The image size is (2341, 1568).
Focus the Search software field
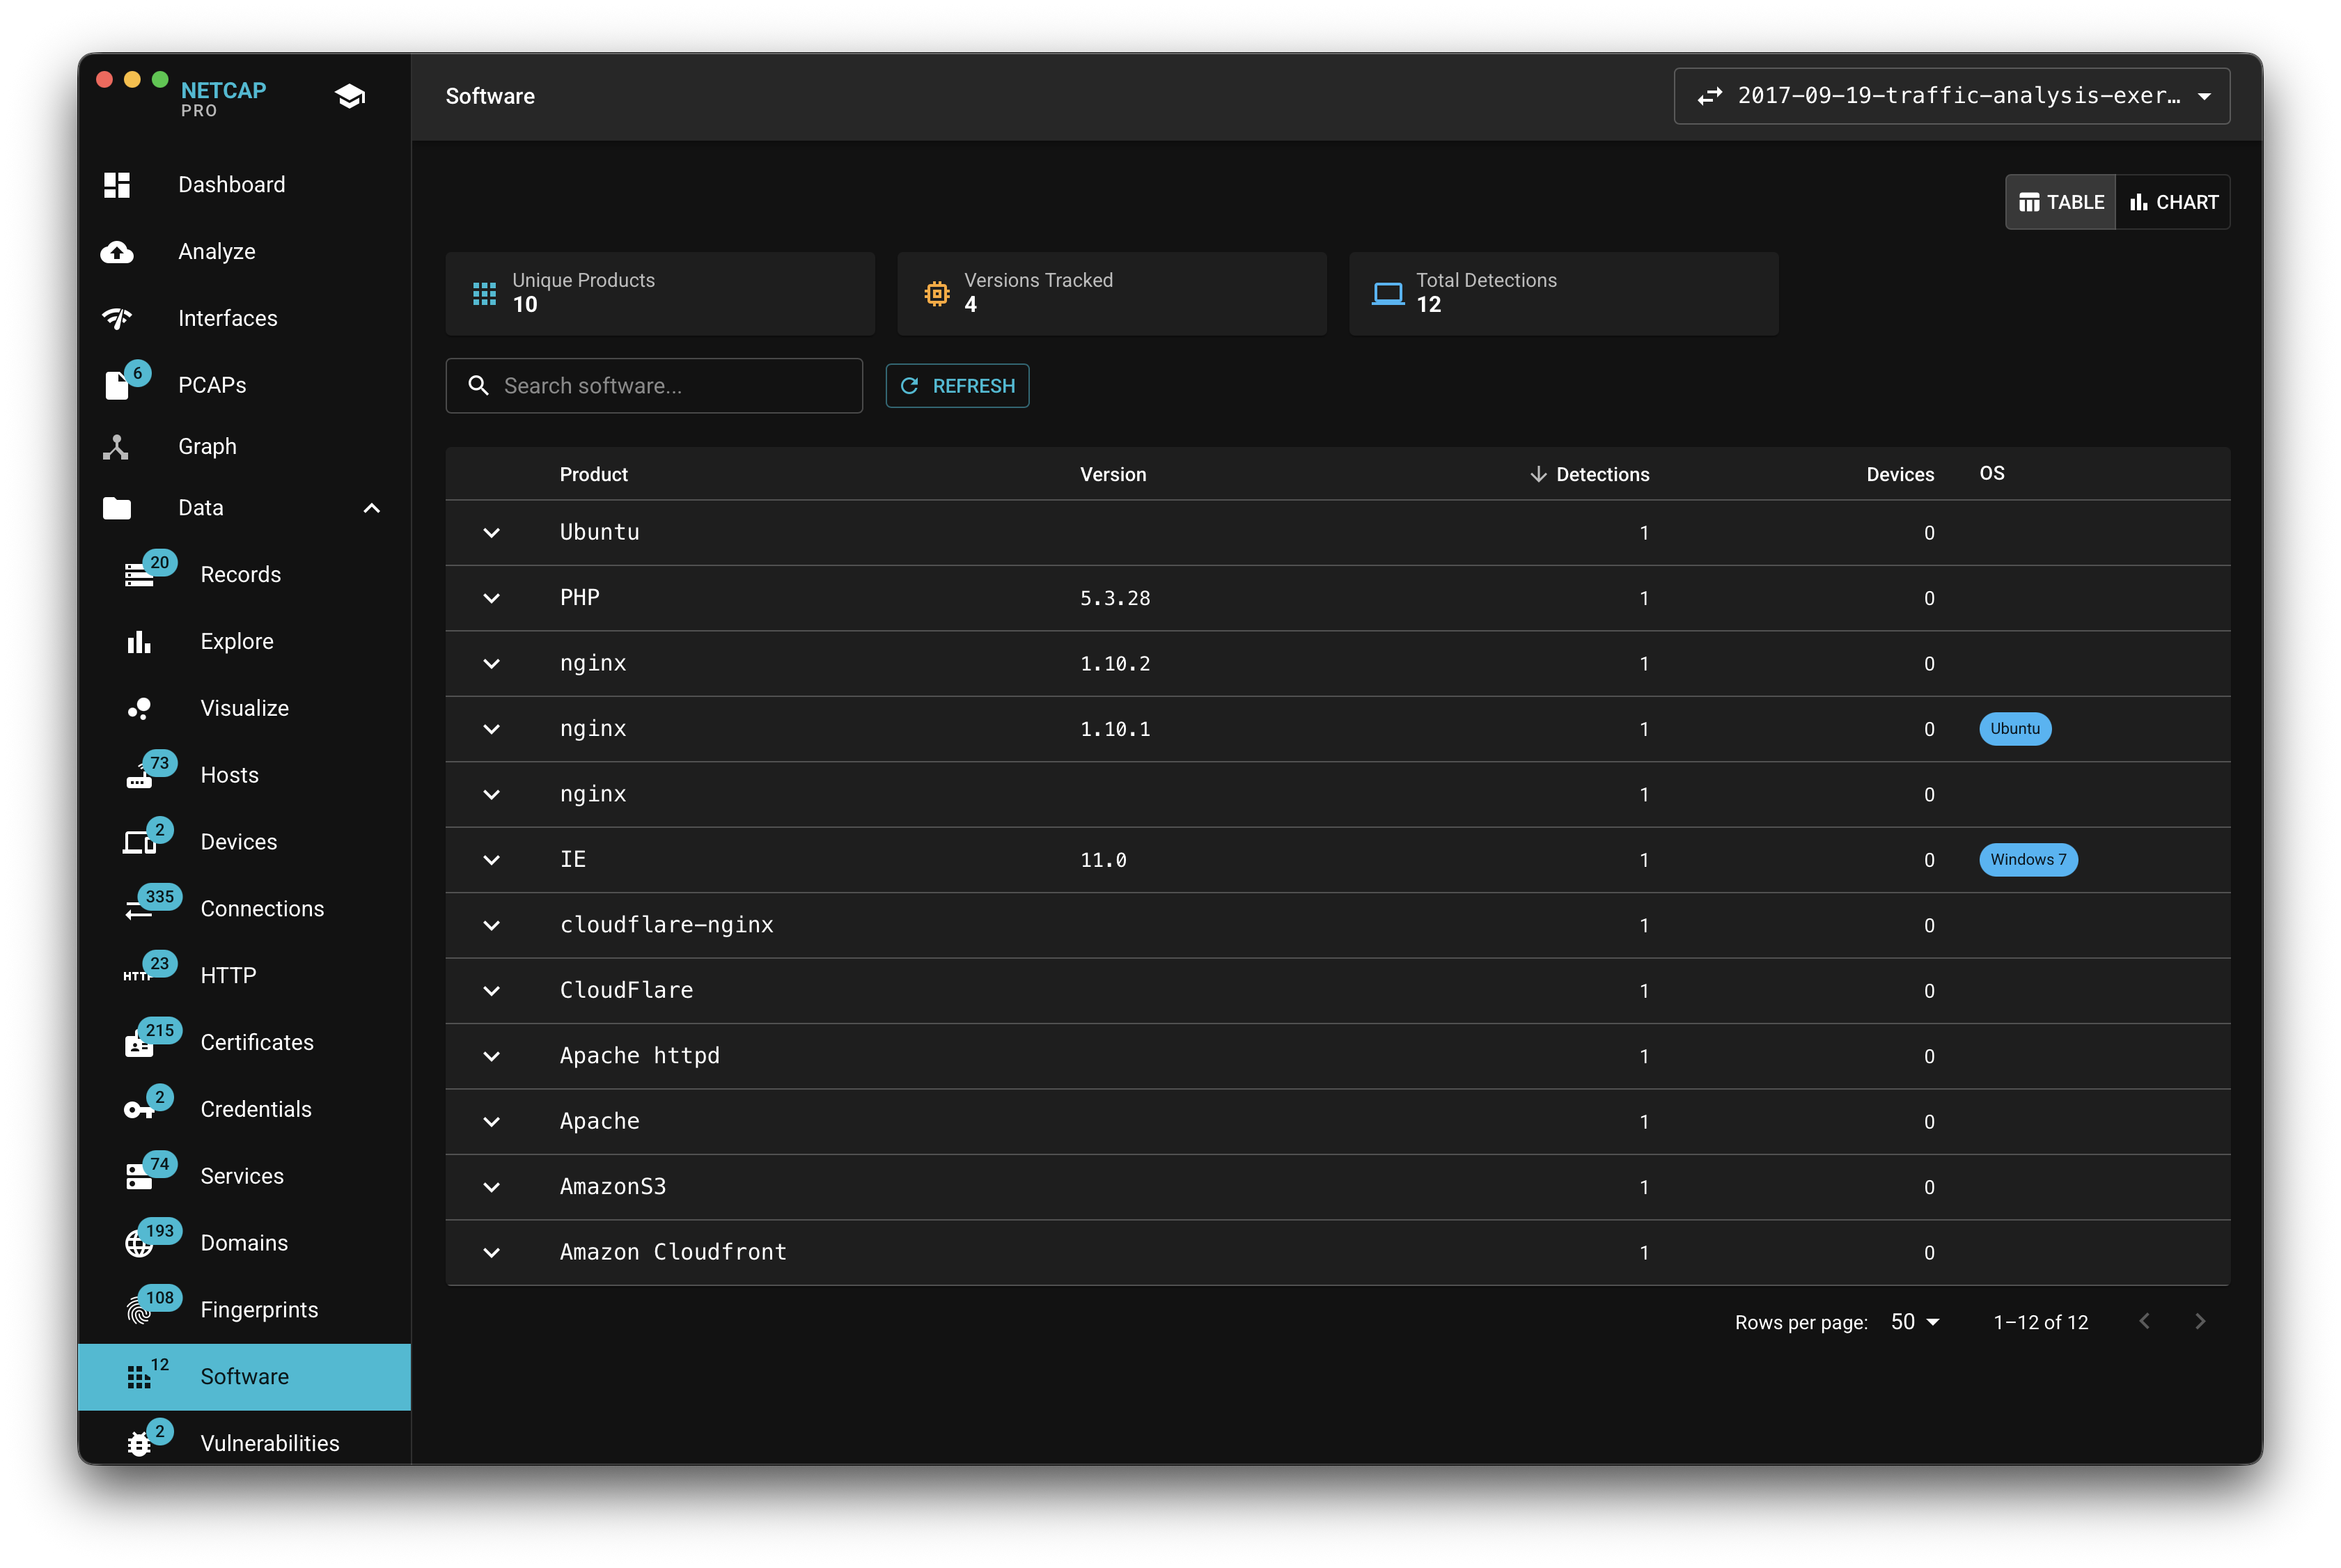[x=654, y=385]
